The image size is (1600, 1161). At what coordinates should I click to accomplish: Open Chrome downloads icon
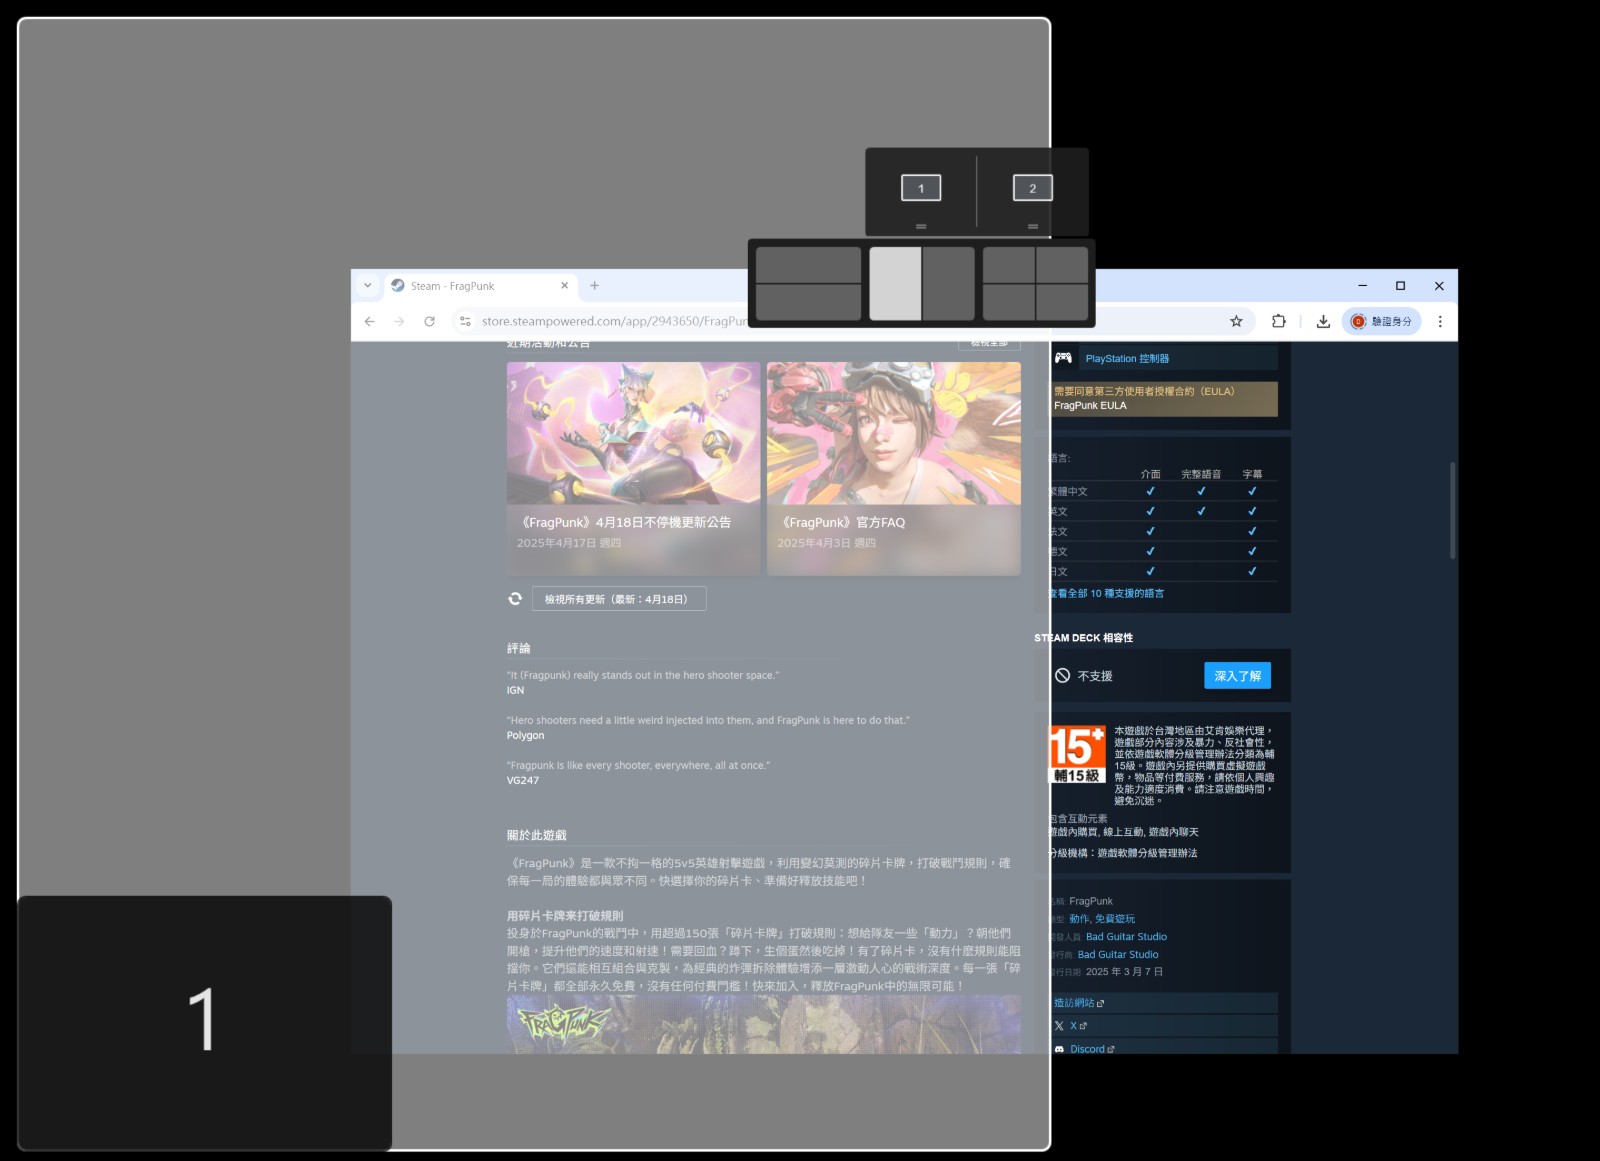coord(1323,321)
